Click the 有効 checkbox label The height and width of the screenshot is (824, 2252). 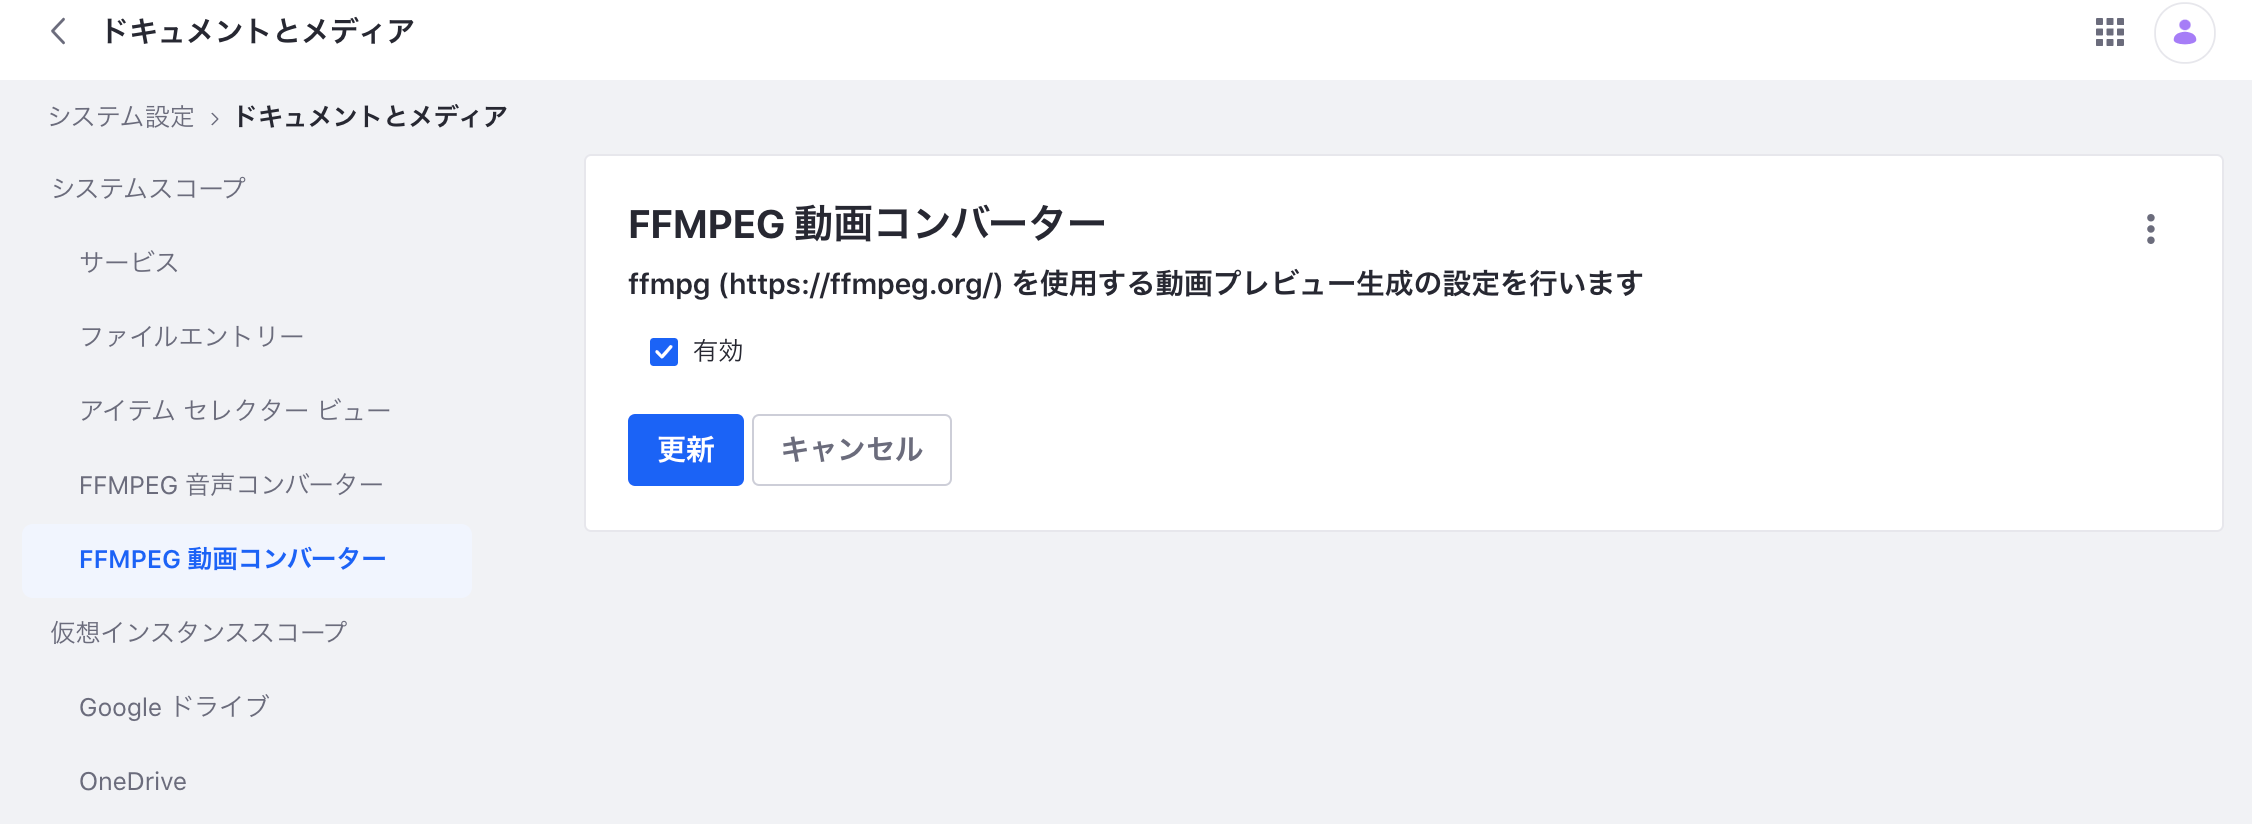pos(718,351)
